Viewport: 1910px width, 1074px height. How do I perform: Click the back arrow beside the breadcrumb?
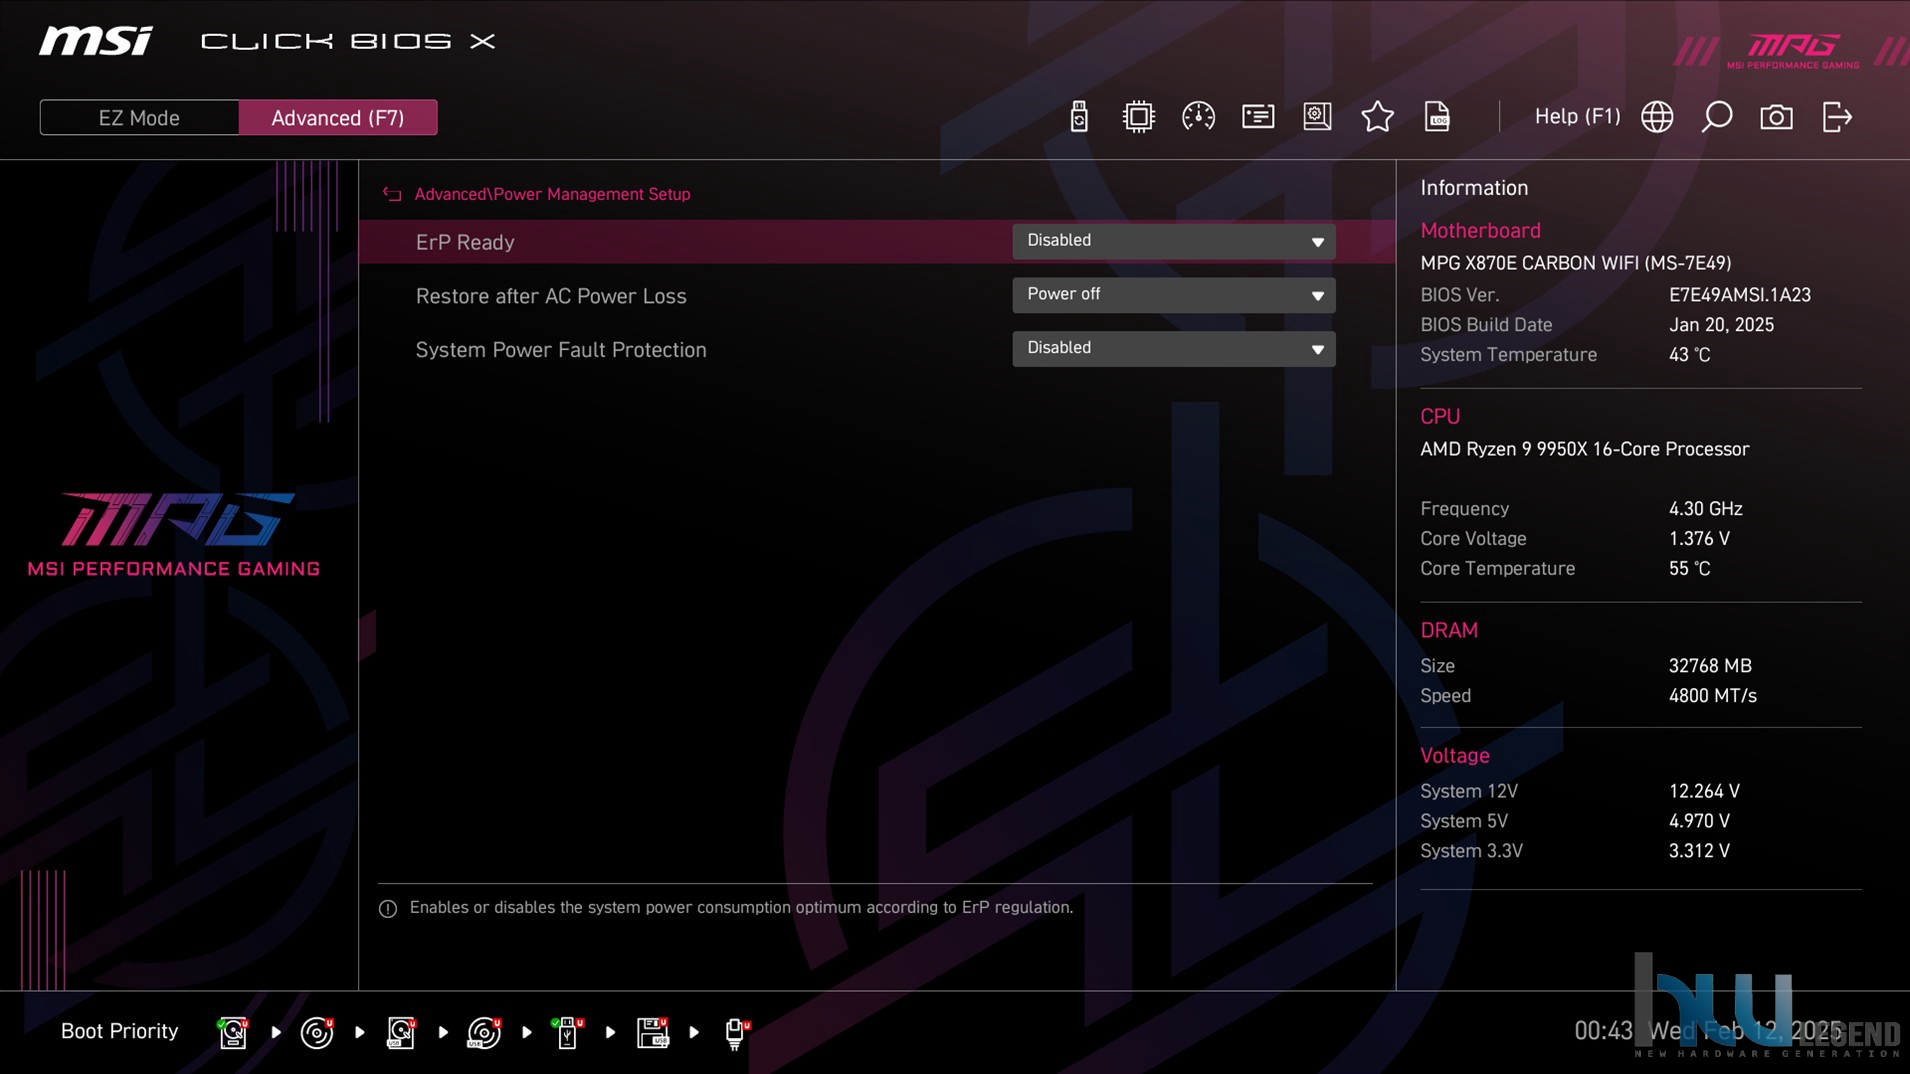(392, 194)
